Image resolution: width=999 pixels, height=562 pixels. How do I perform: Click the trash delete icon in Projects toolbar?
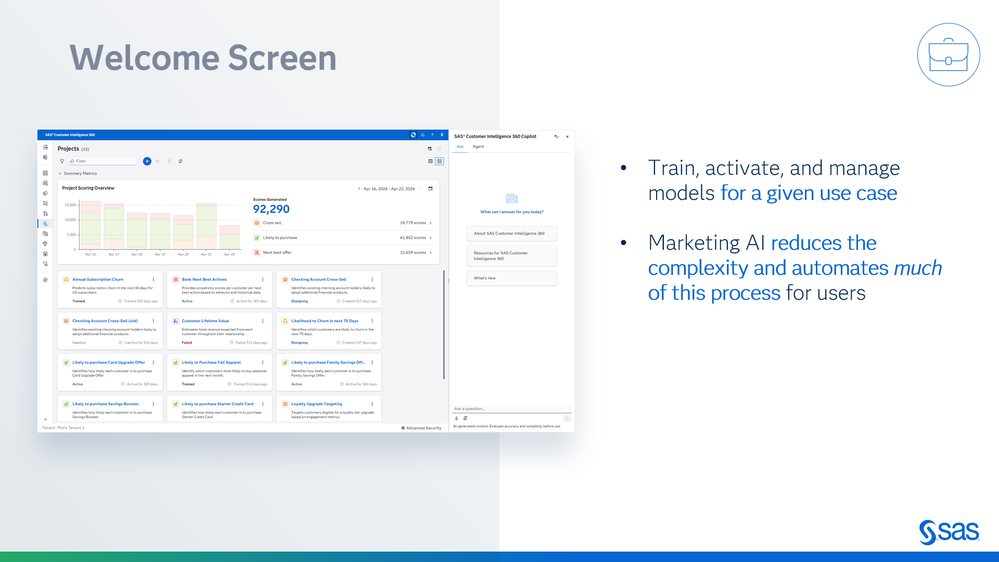coord(169,161)
